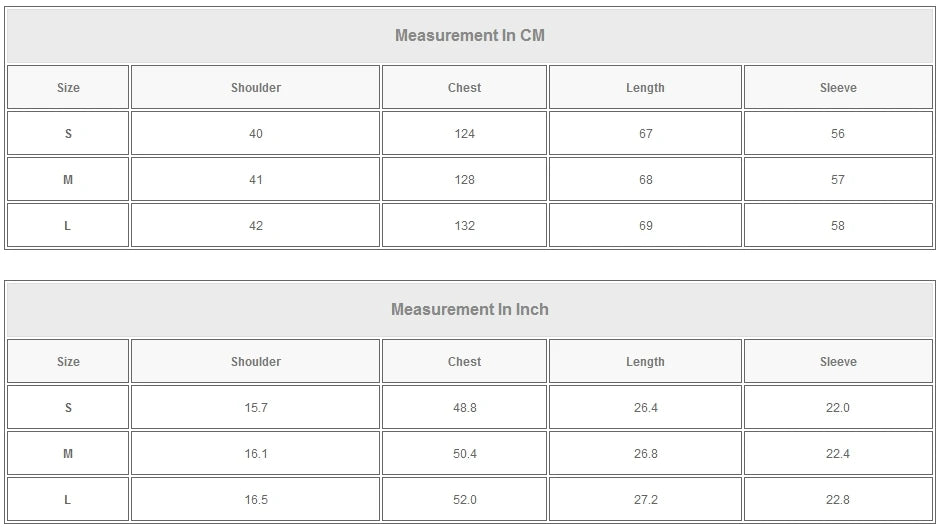Image resolution: width=940 pixels, height=530 pixels.
Task: Select the chest value 50.4 cell
Action: pos(464,454)
